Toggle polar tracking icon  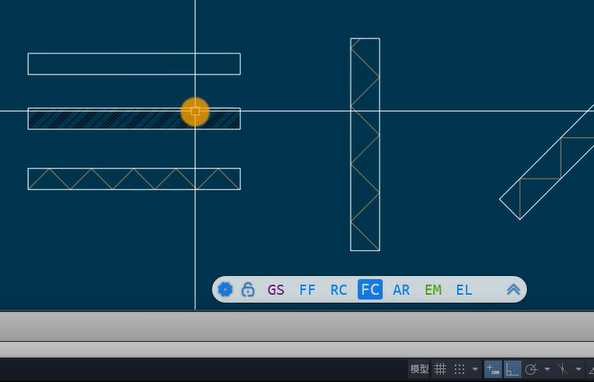point(531,369)
